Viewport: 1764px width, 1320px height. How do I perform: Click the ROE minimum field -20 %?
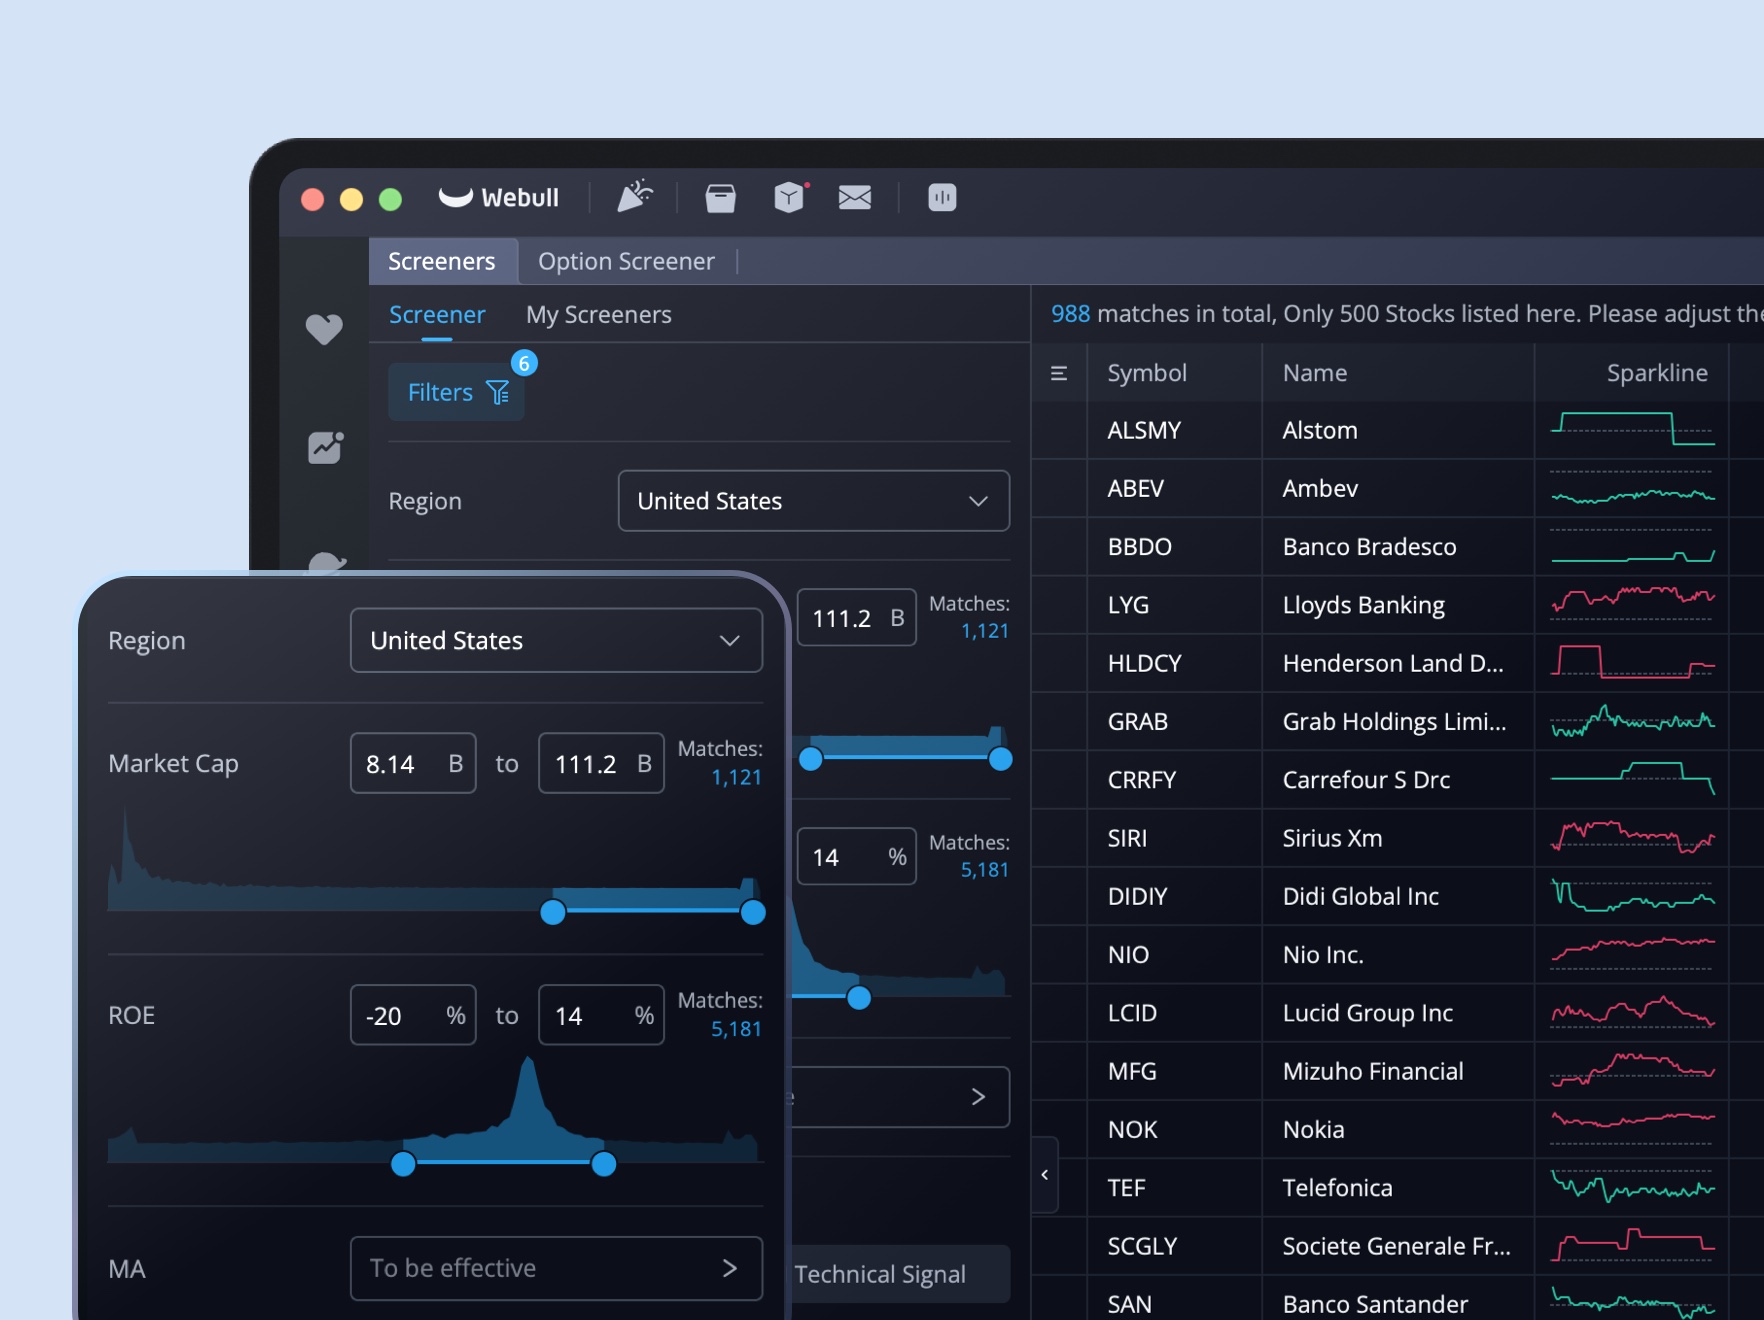click(x=413, y=1016)
